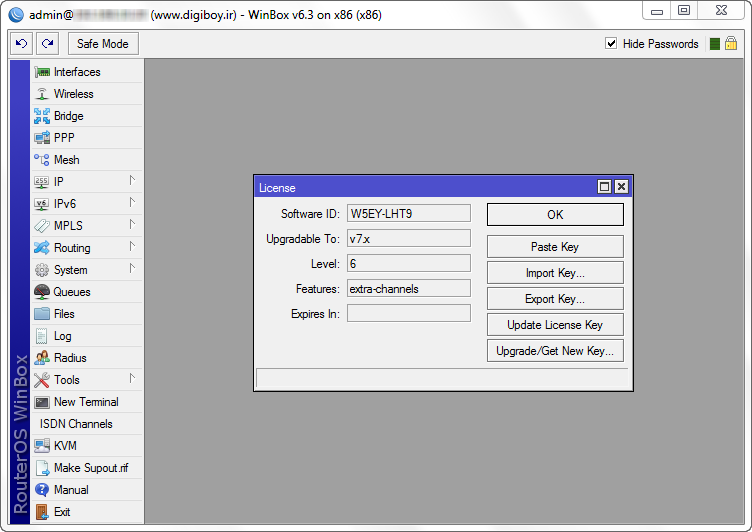752x532 pixels.
Task: Click the Radius users icon
Action: (x=42, y=358)
